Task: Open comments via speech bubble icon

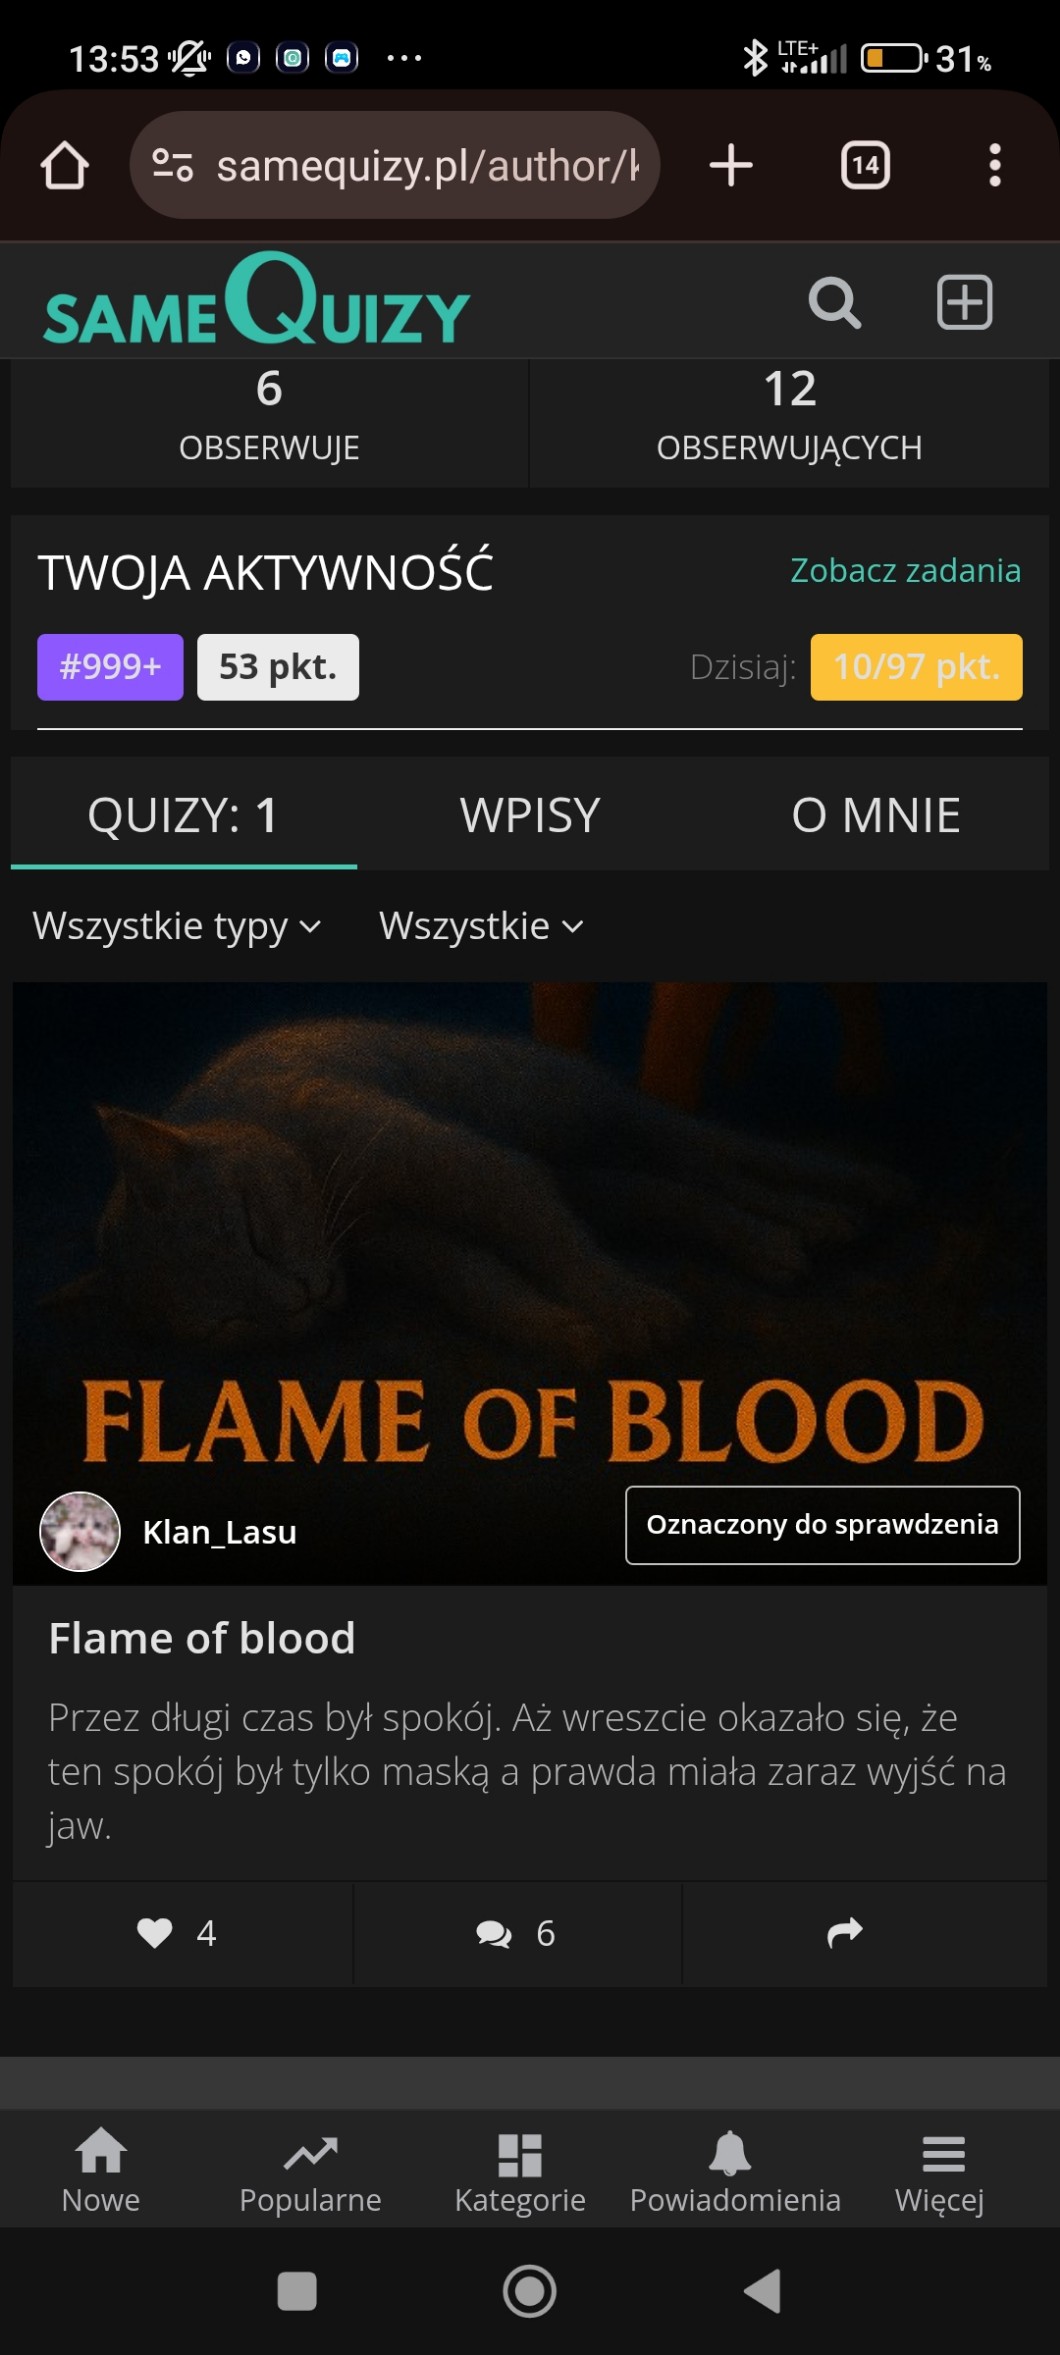Action: [494, 1933]
